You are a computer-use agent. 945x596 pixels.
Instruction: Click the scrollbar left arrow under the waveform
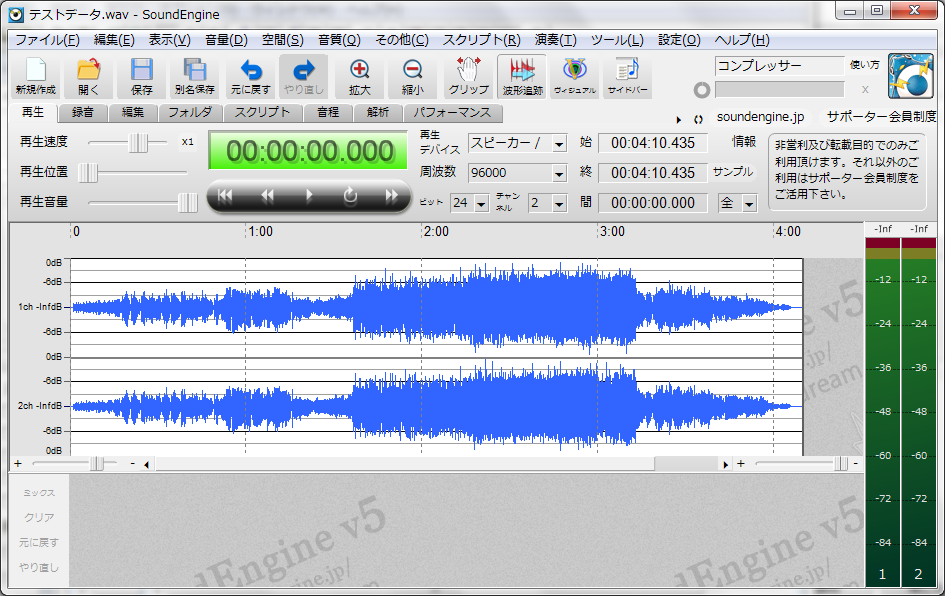[x=146, y=465]
